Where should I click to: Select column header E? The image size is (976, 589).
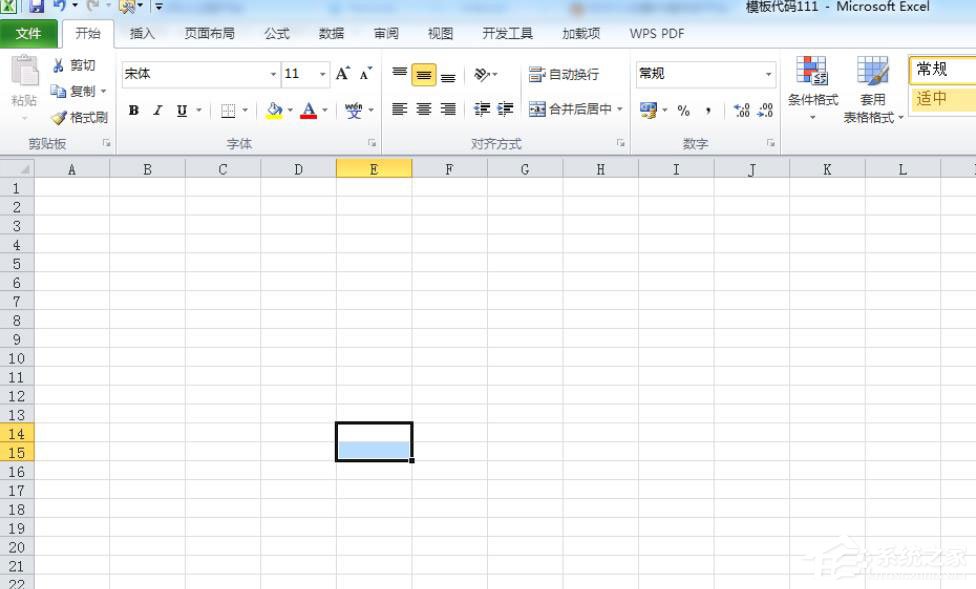(x=374, y=169)
